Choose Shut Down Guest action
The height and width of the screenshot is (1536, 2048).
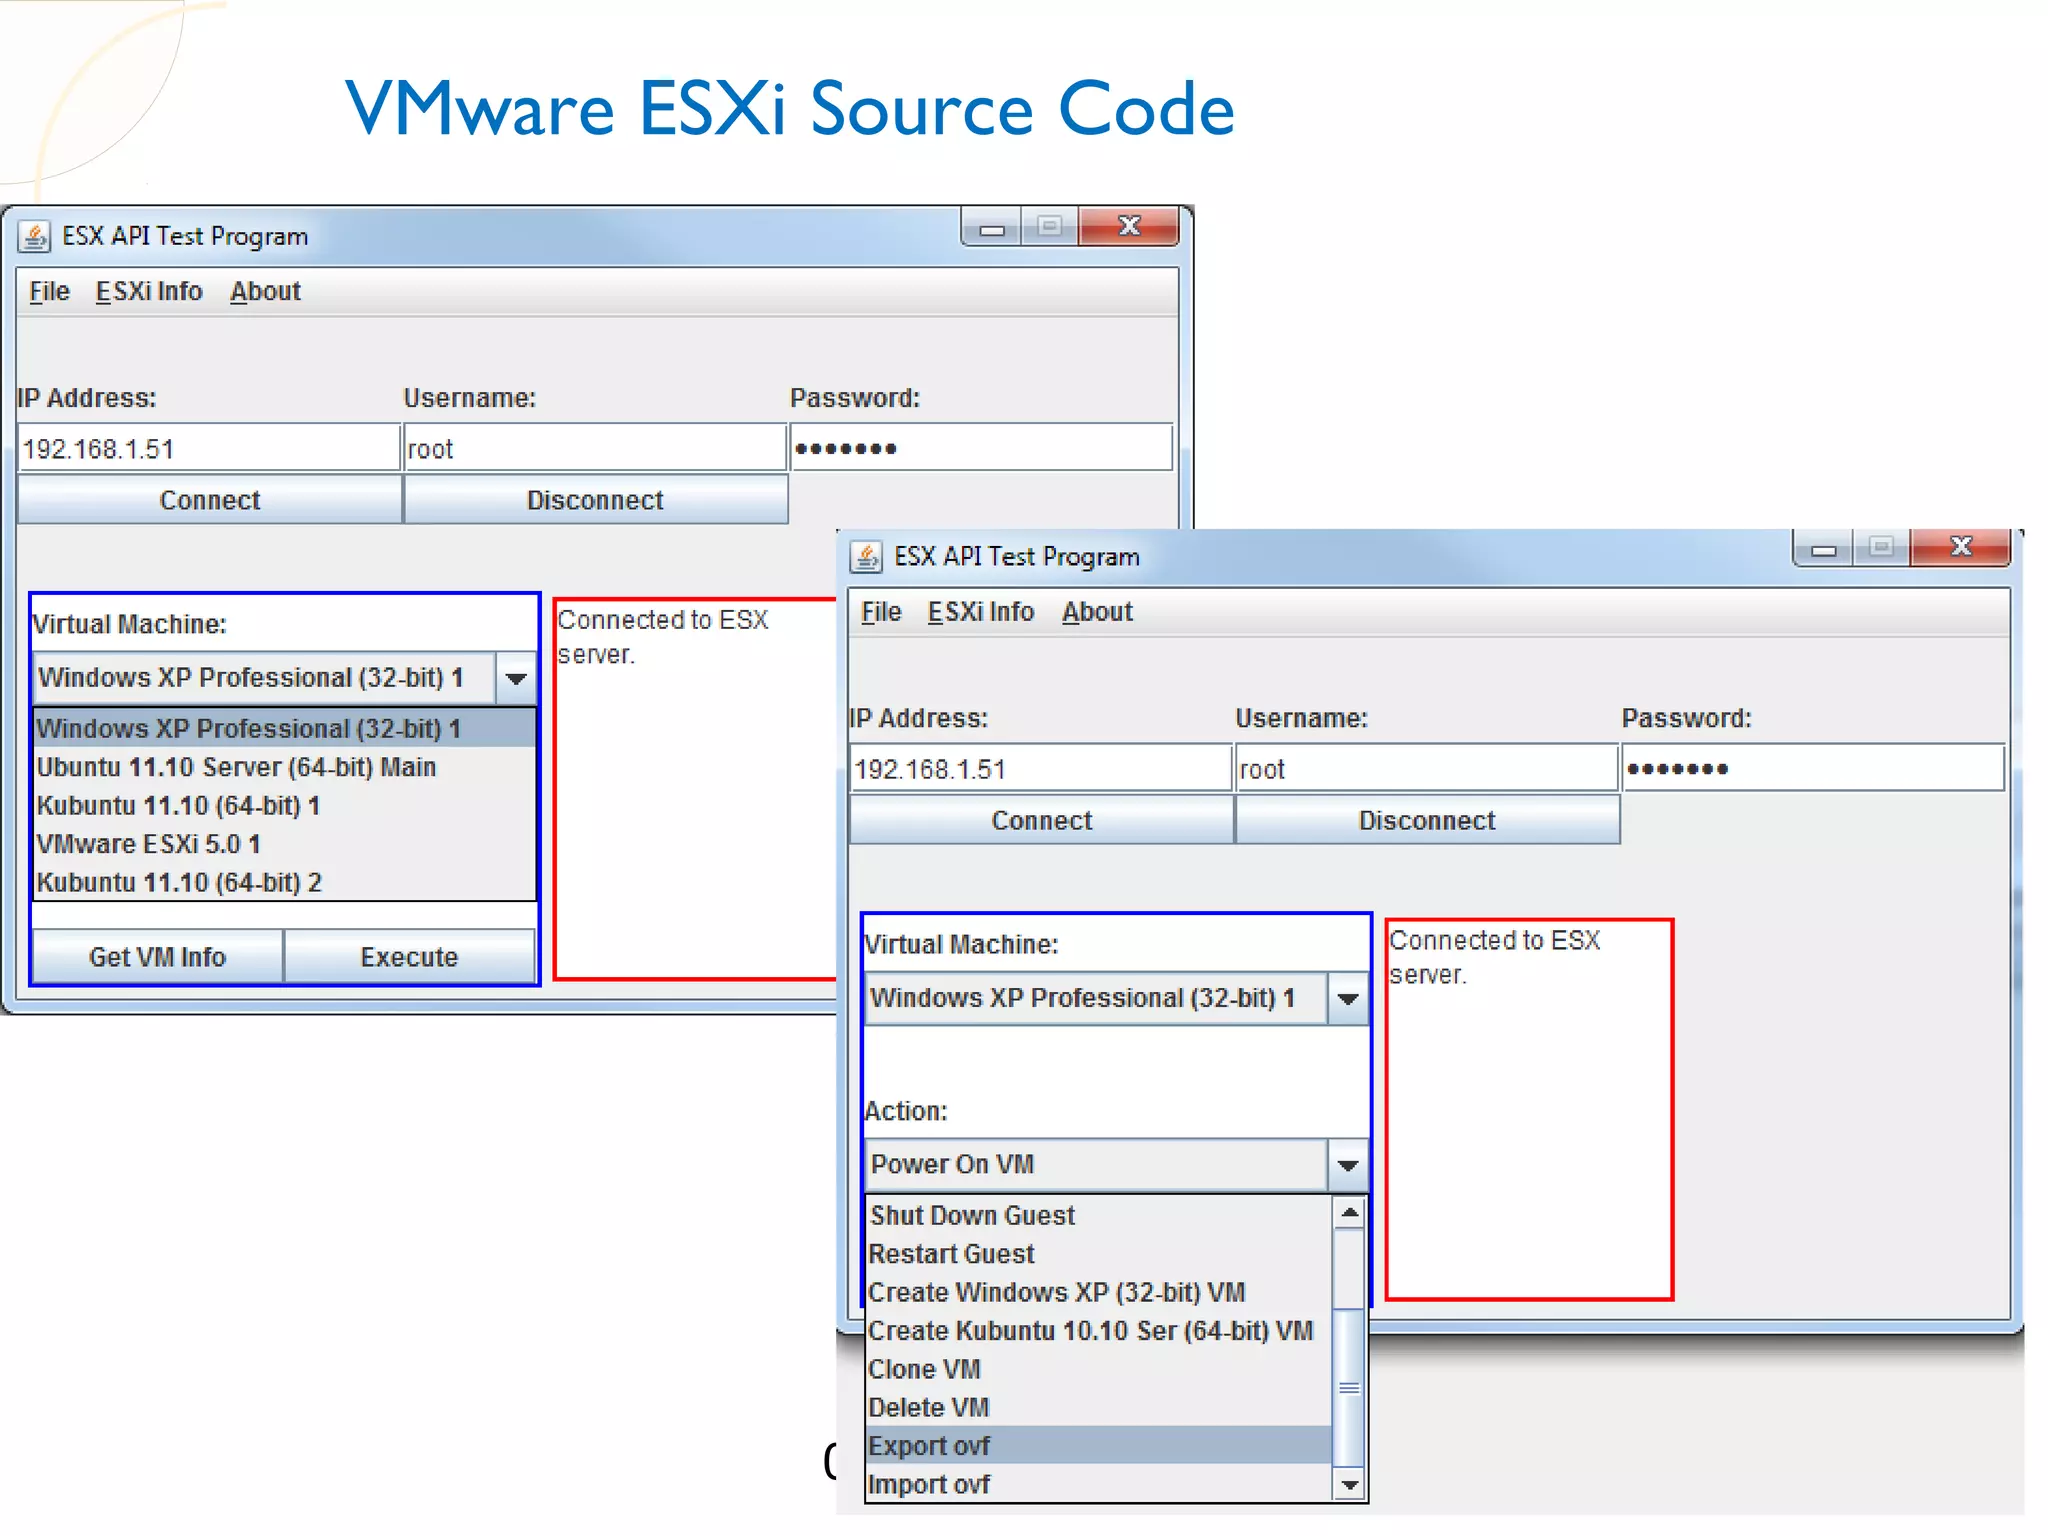(x=1100, y=1215)
